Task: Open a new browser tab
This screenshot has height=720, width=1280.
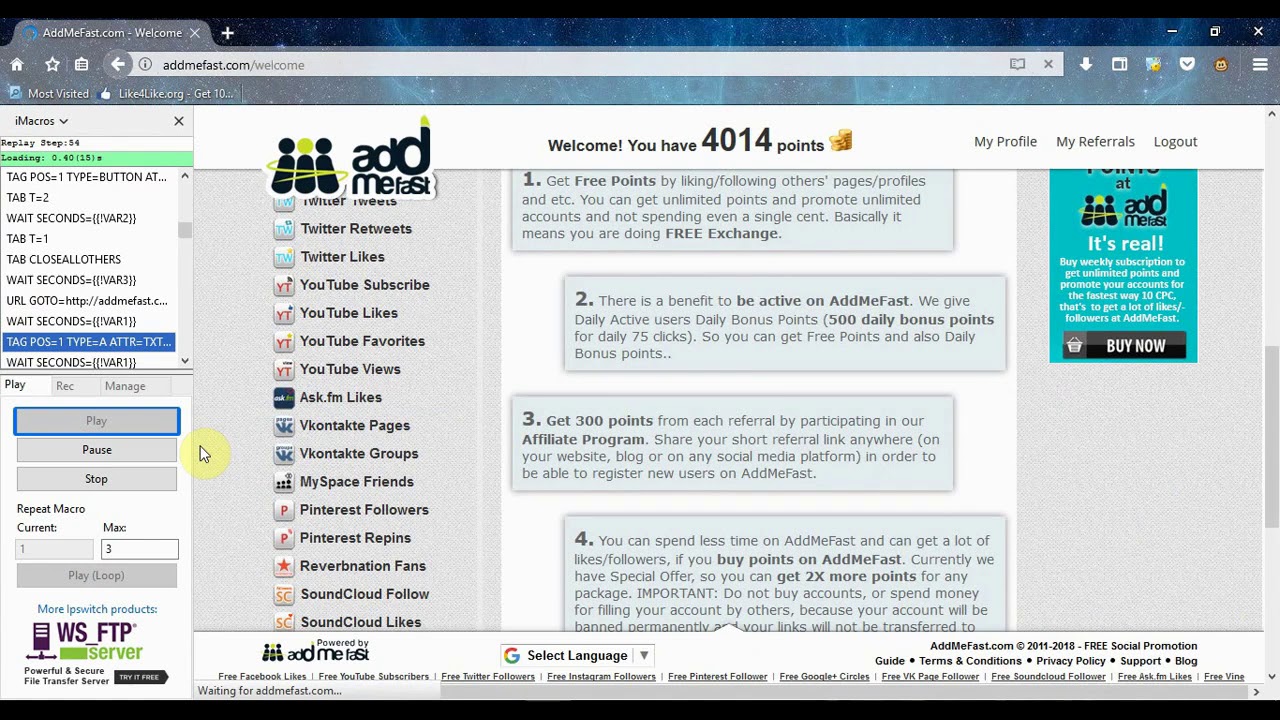Action: pos(227,33)
